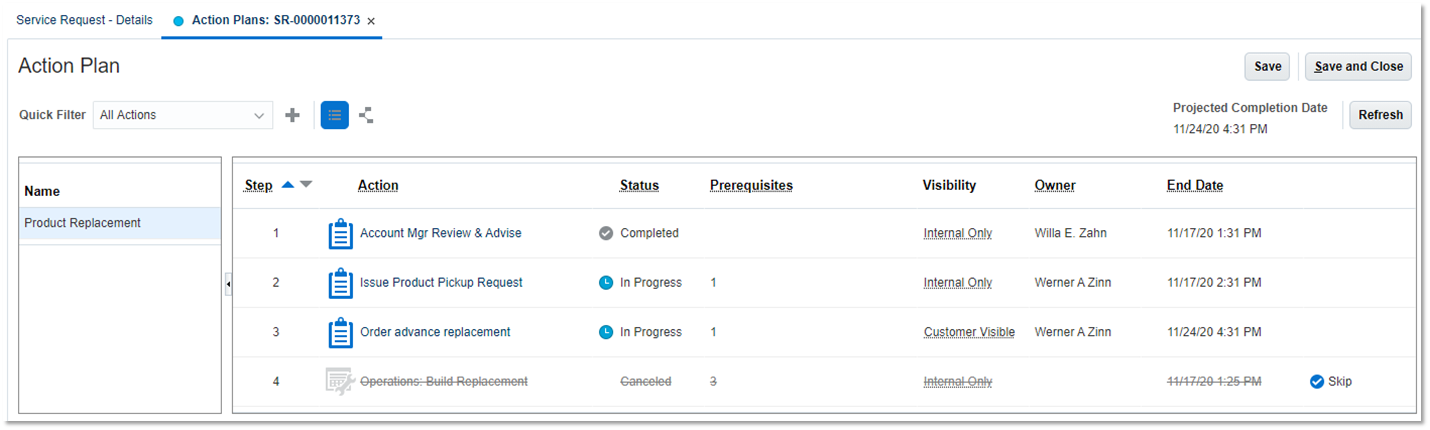Click the add action plus icon
Image resolution: width=1430 pixels, height=430 pixels.
292,115
